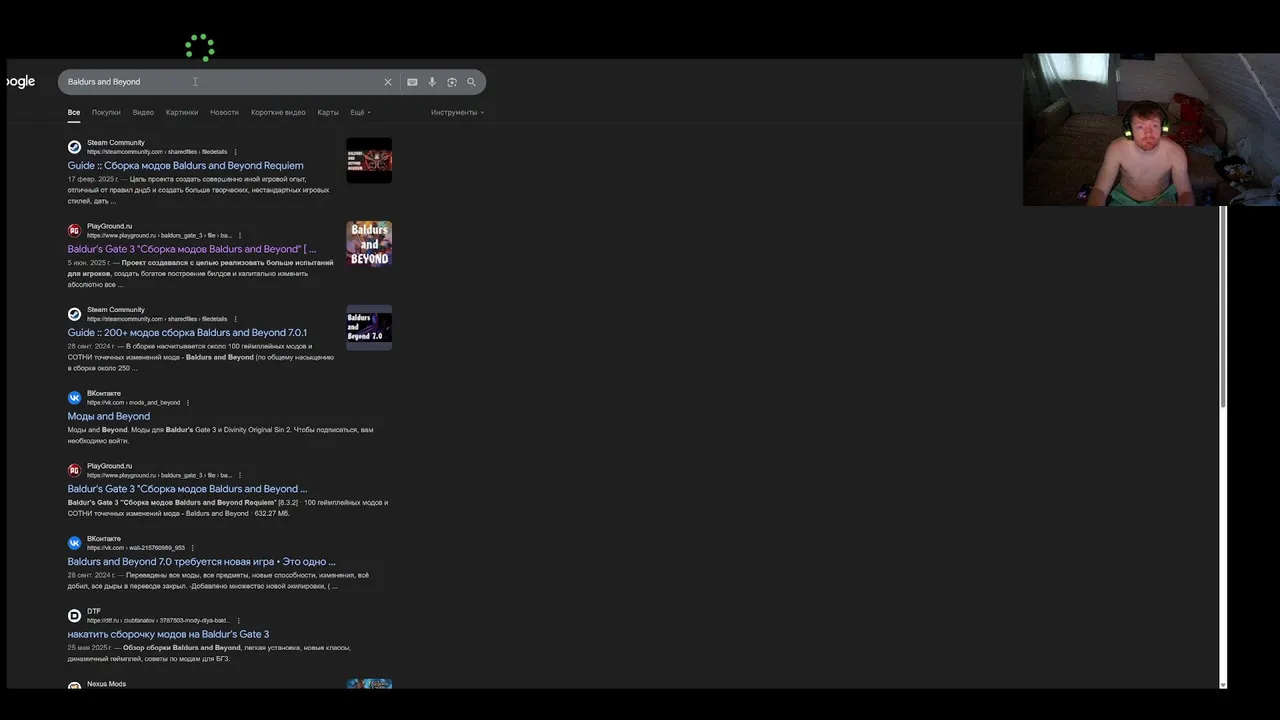Click the DTF favicon of накатить сборочку result
This screenshot has height=720, width=1280.
[74, 616]
